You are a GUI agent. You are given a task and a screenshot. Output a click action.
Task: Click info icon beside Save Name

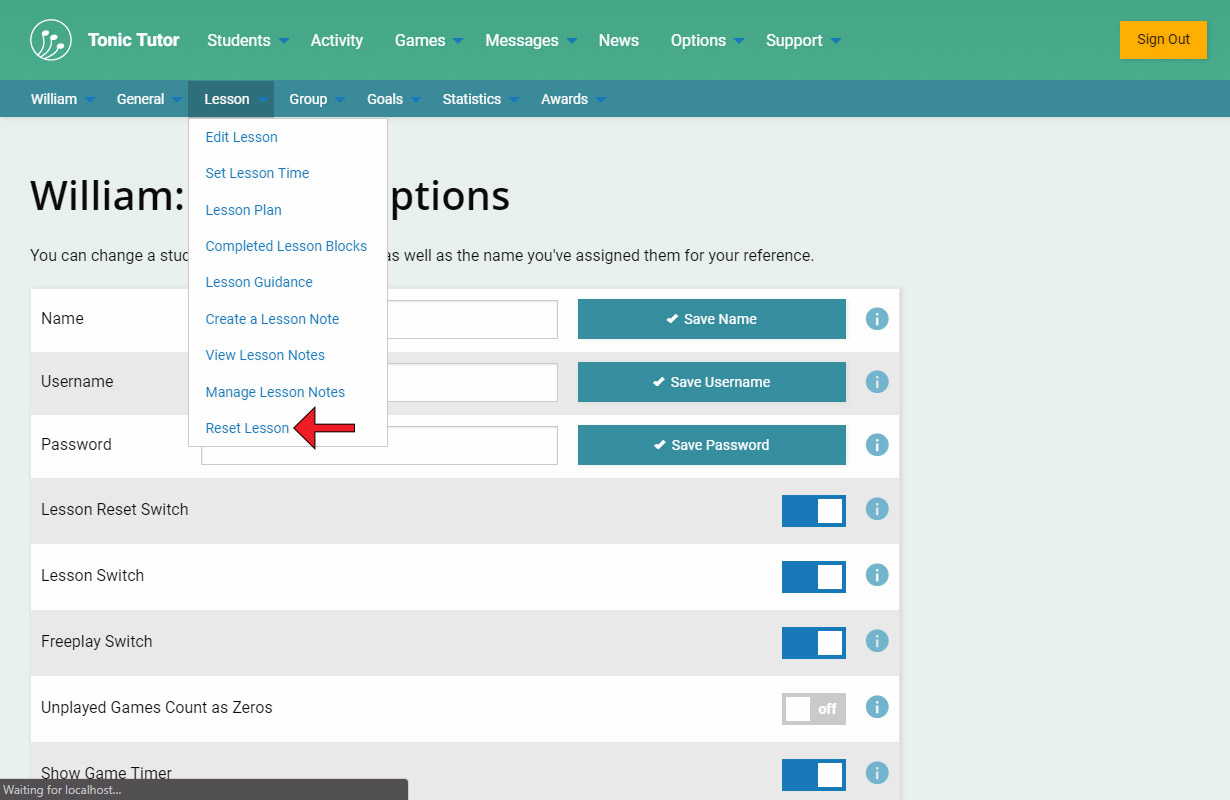tap(877, 319)
